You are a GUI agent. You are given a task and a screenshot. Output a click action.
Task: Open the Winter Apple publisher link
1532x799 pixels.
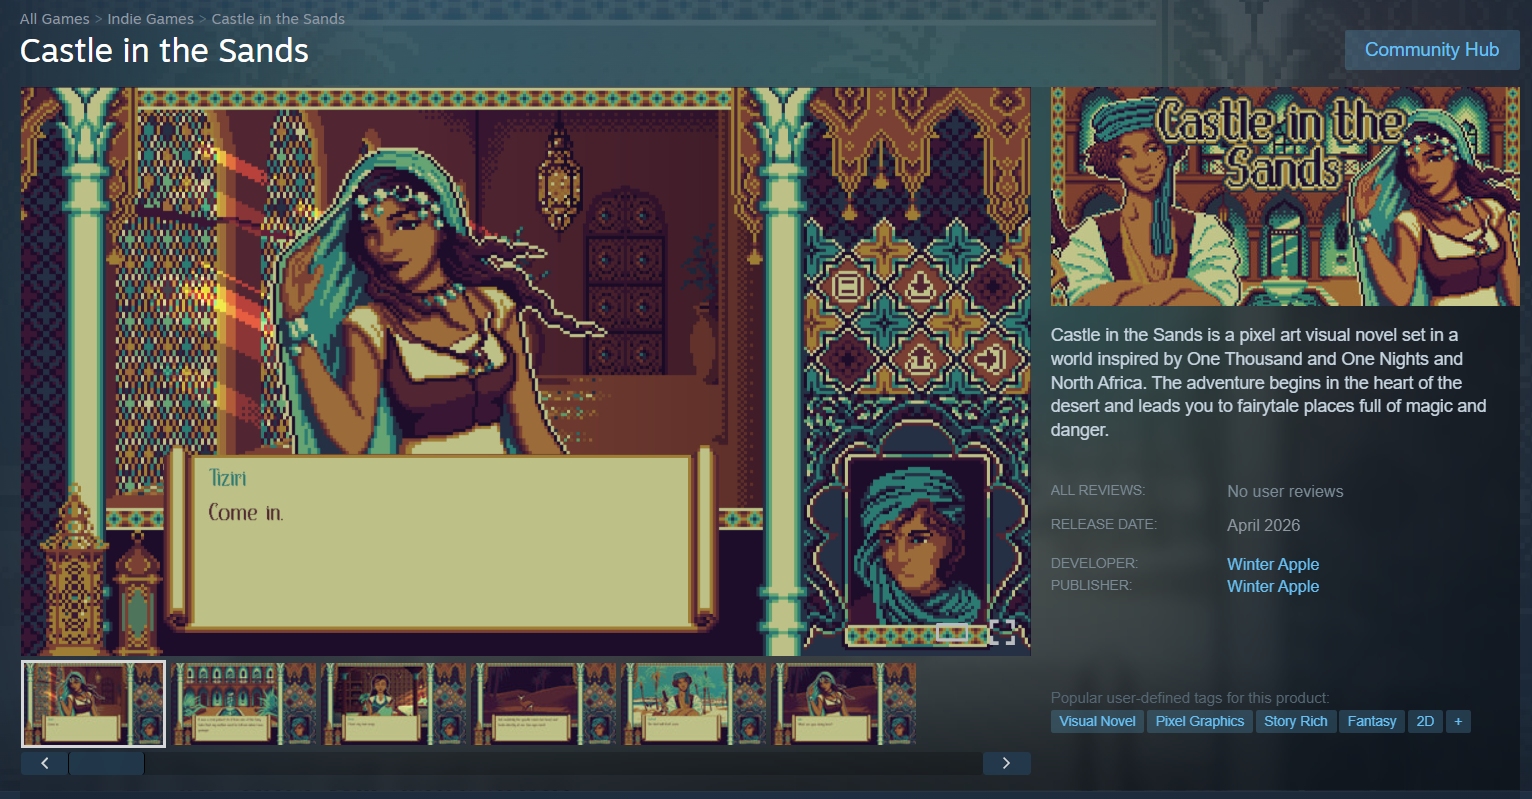coord(1272,586)
